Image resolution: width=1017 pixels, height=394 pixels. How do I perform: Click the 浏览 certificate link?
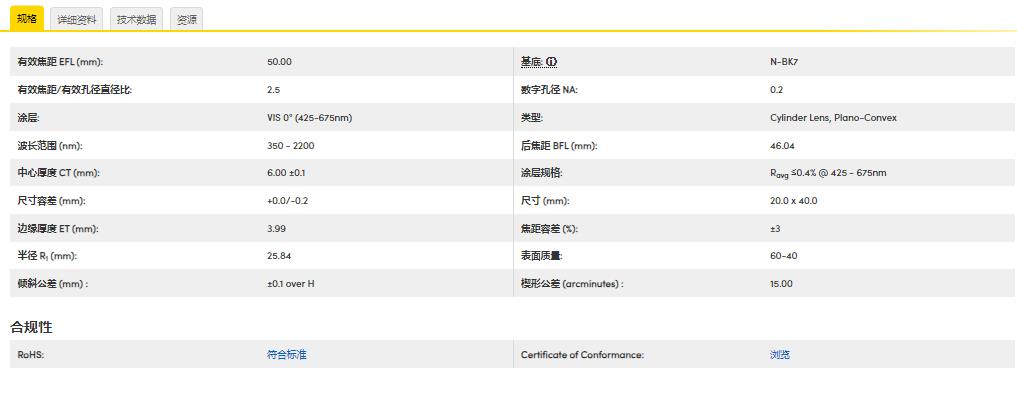click(780, 354)
